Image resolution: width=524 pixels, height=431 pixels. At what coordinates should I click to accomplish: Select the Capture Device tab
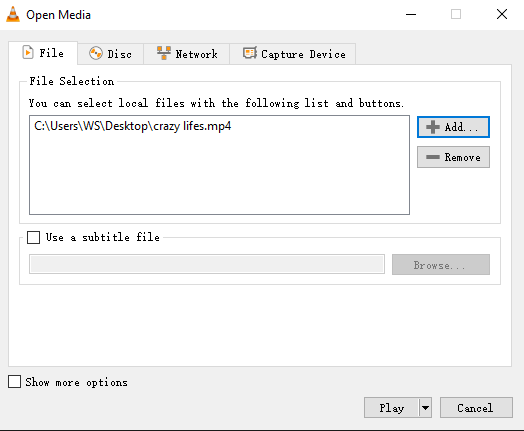(x=293, y=54)
